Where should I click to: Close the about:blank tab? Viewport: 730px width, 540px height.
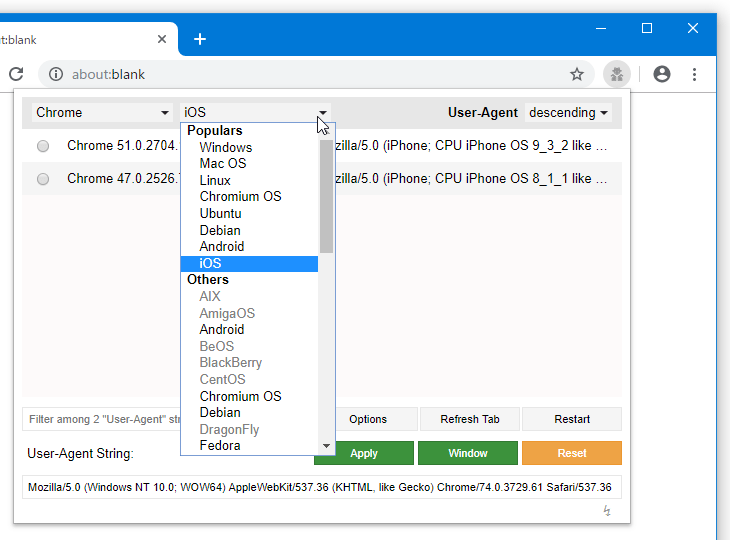pos(162,39)
